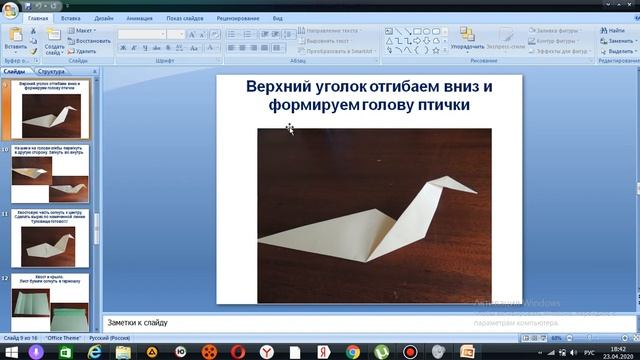Select slide 10 thumbnail
The height and width of the screenshot is (360, 640).
[x=50, y=174]
